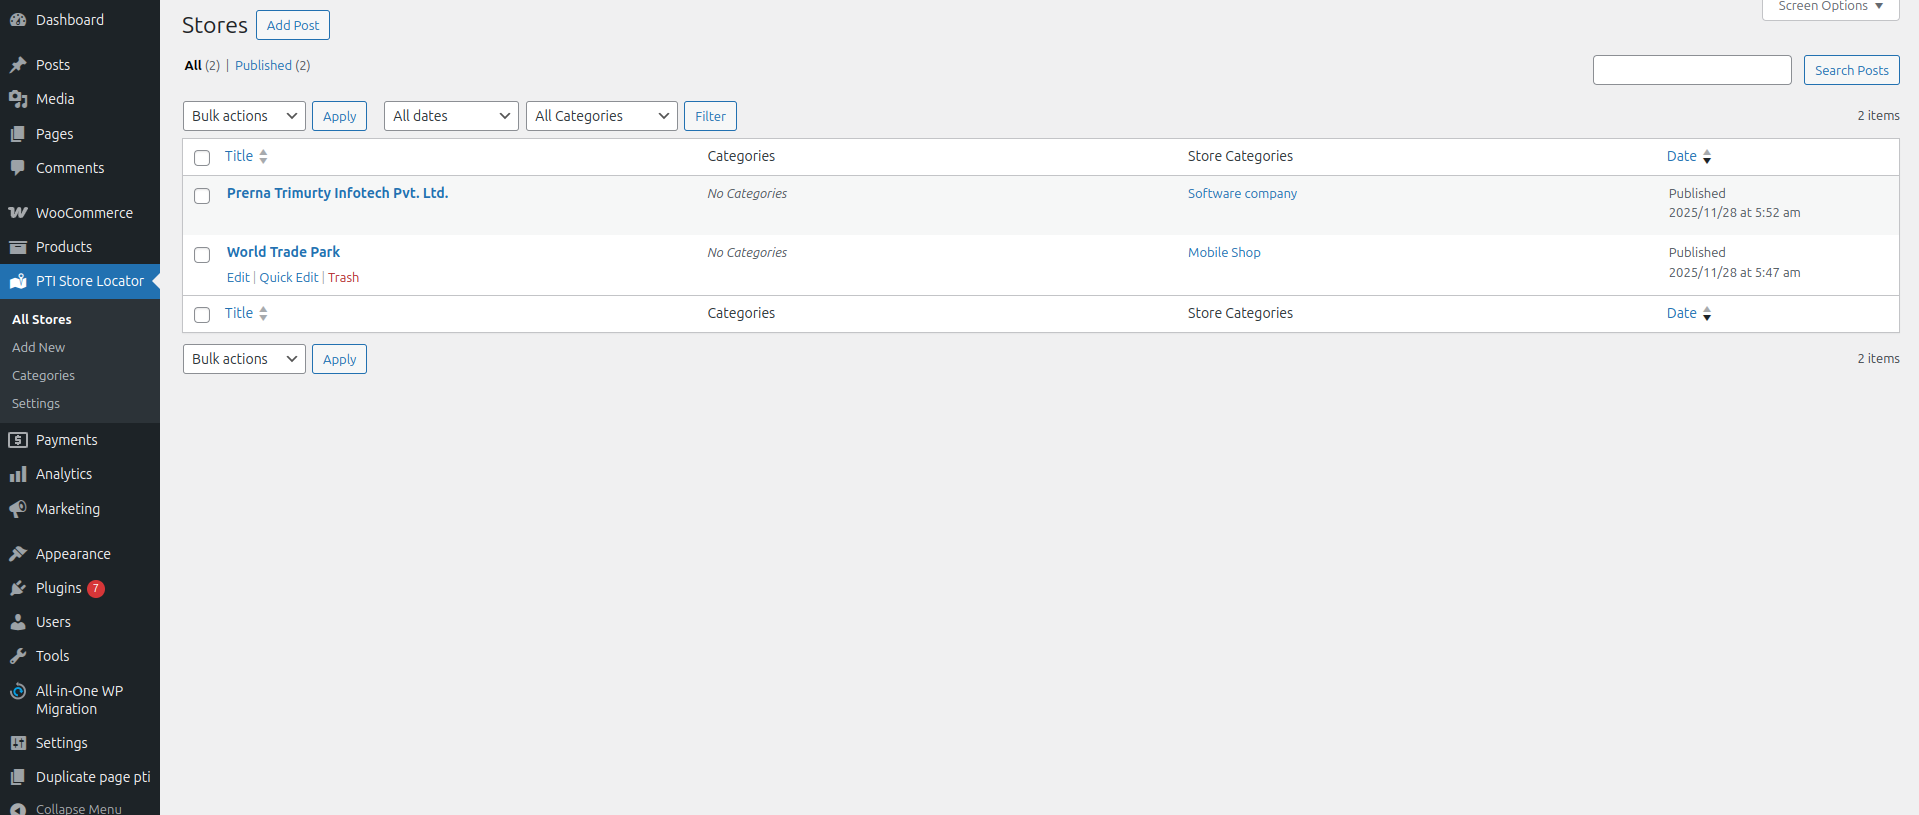Check the World Trade Park row checkbox
Image resolution: width=1919 pixels, height=815 pixels.
(202, 255)
